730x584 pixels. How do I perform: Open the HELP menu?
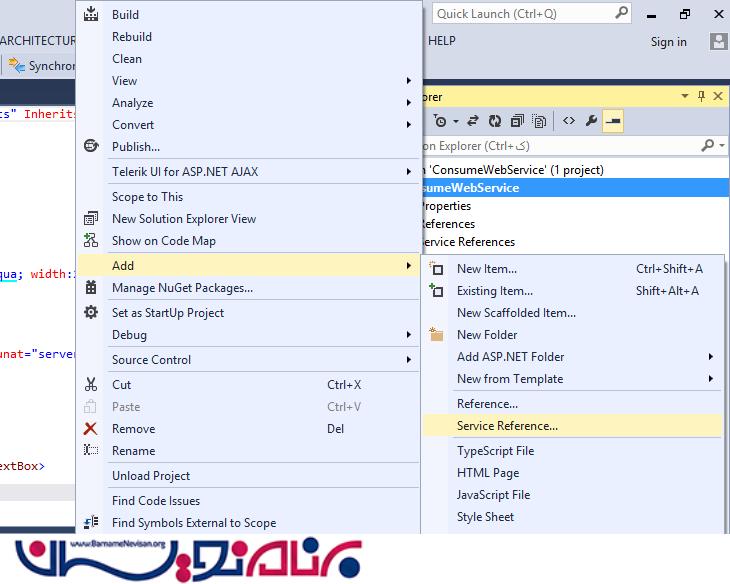441,41
